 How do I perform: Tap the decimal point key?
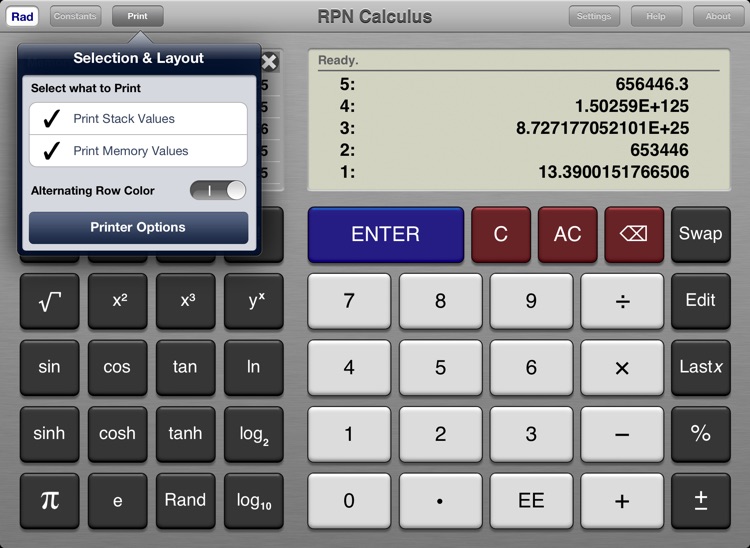[x=440, y=500]
